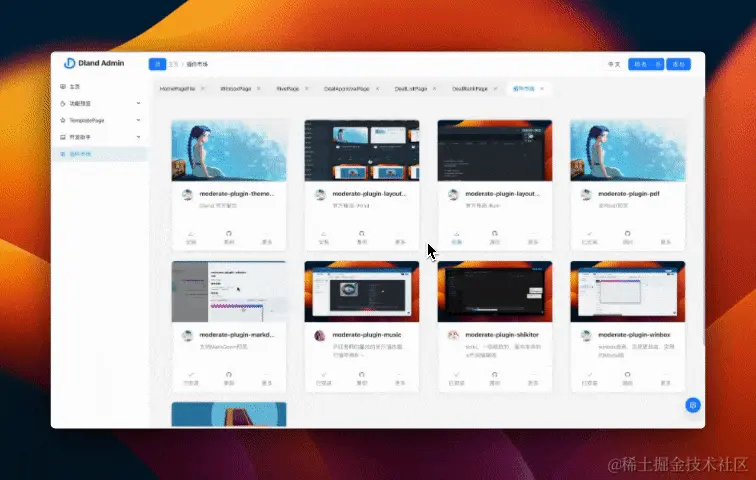Click the moderate-plugin-winbox title
The width and height of the screenshot is (756, 480).
[x=634, y=334]
